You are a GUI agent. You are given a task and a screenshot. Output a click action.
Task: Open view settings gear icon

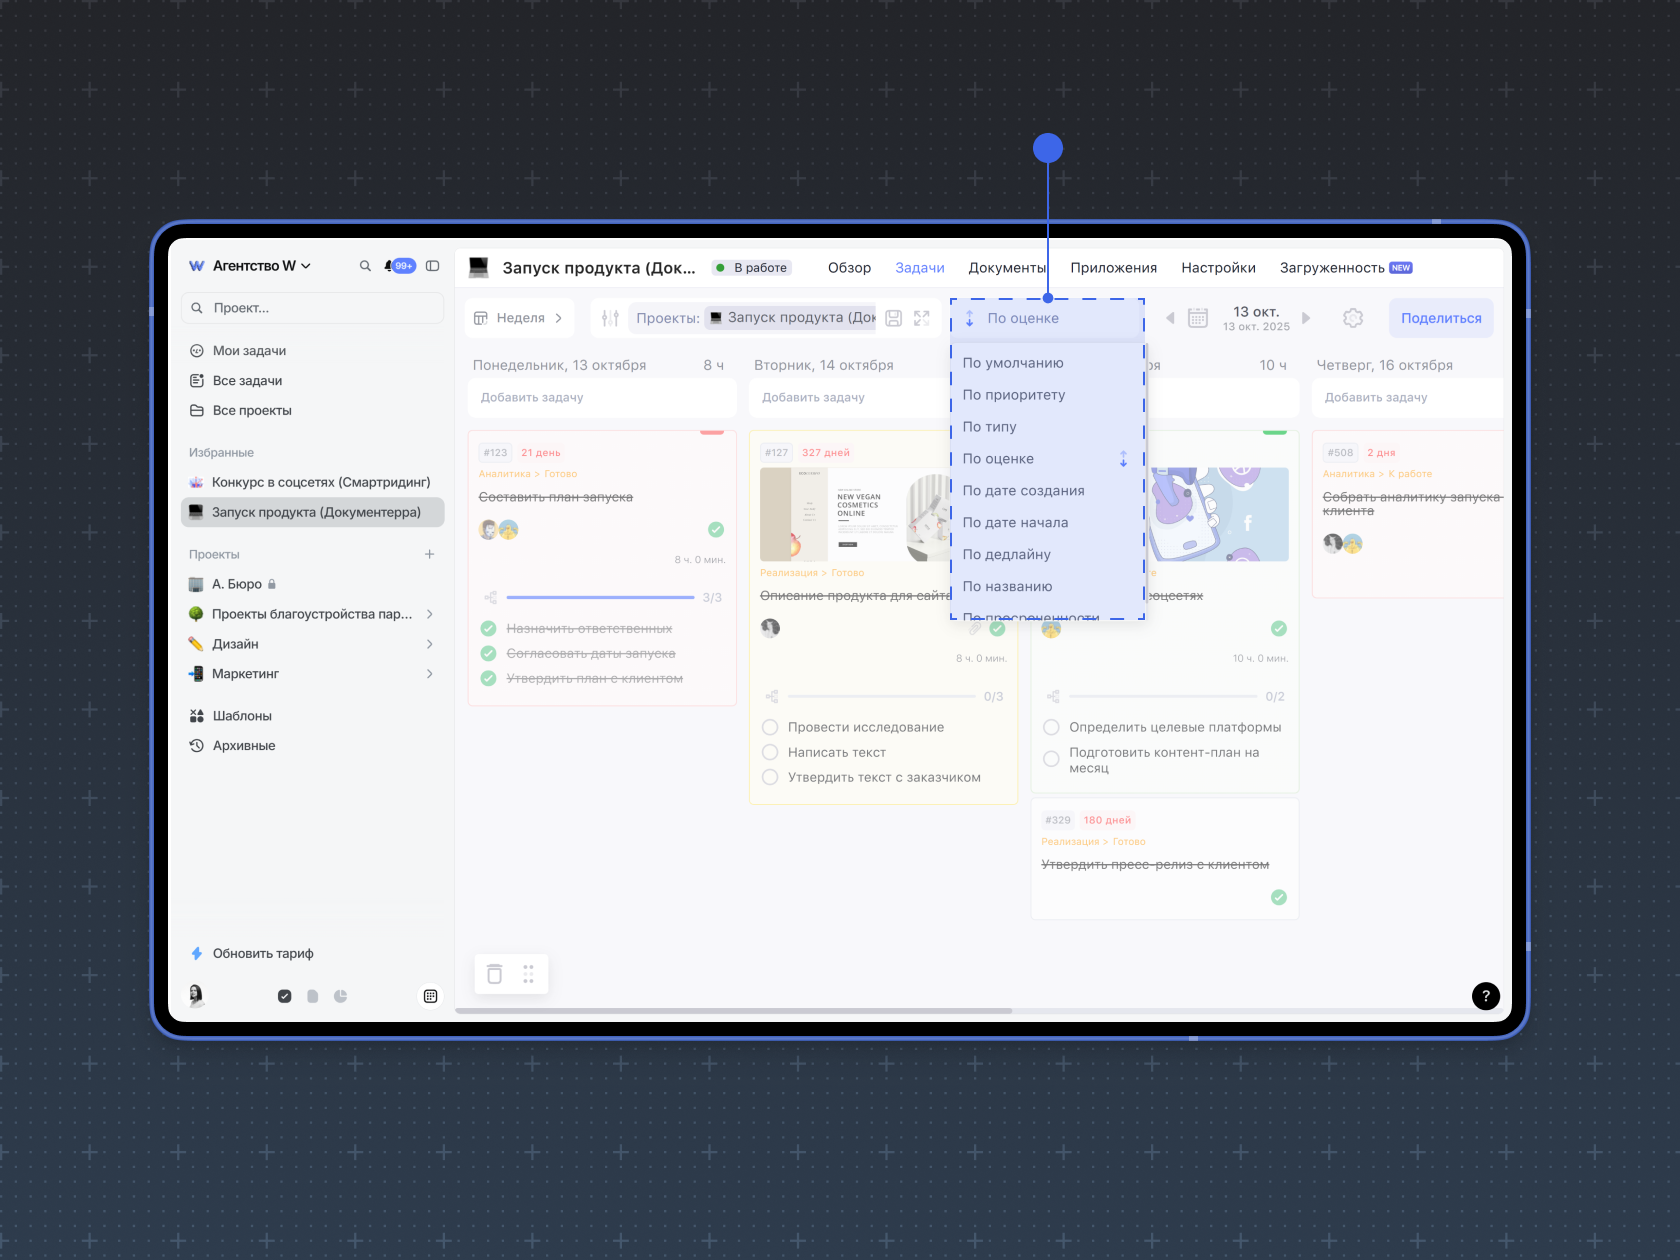coord(1353,318)
